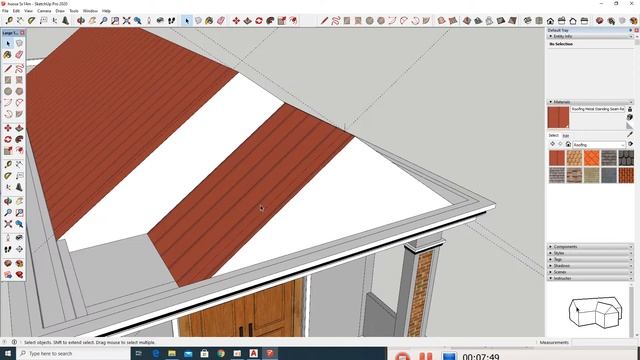
Task: Set default material using the material sidebar icon
Action: click(x=630, y=126)
